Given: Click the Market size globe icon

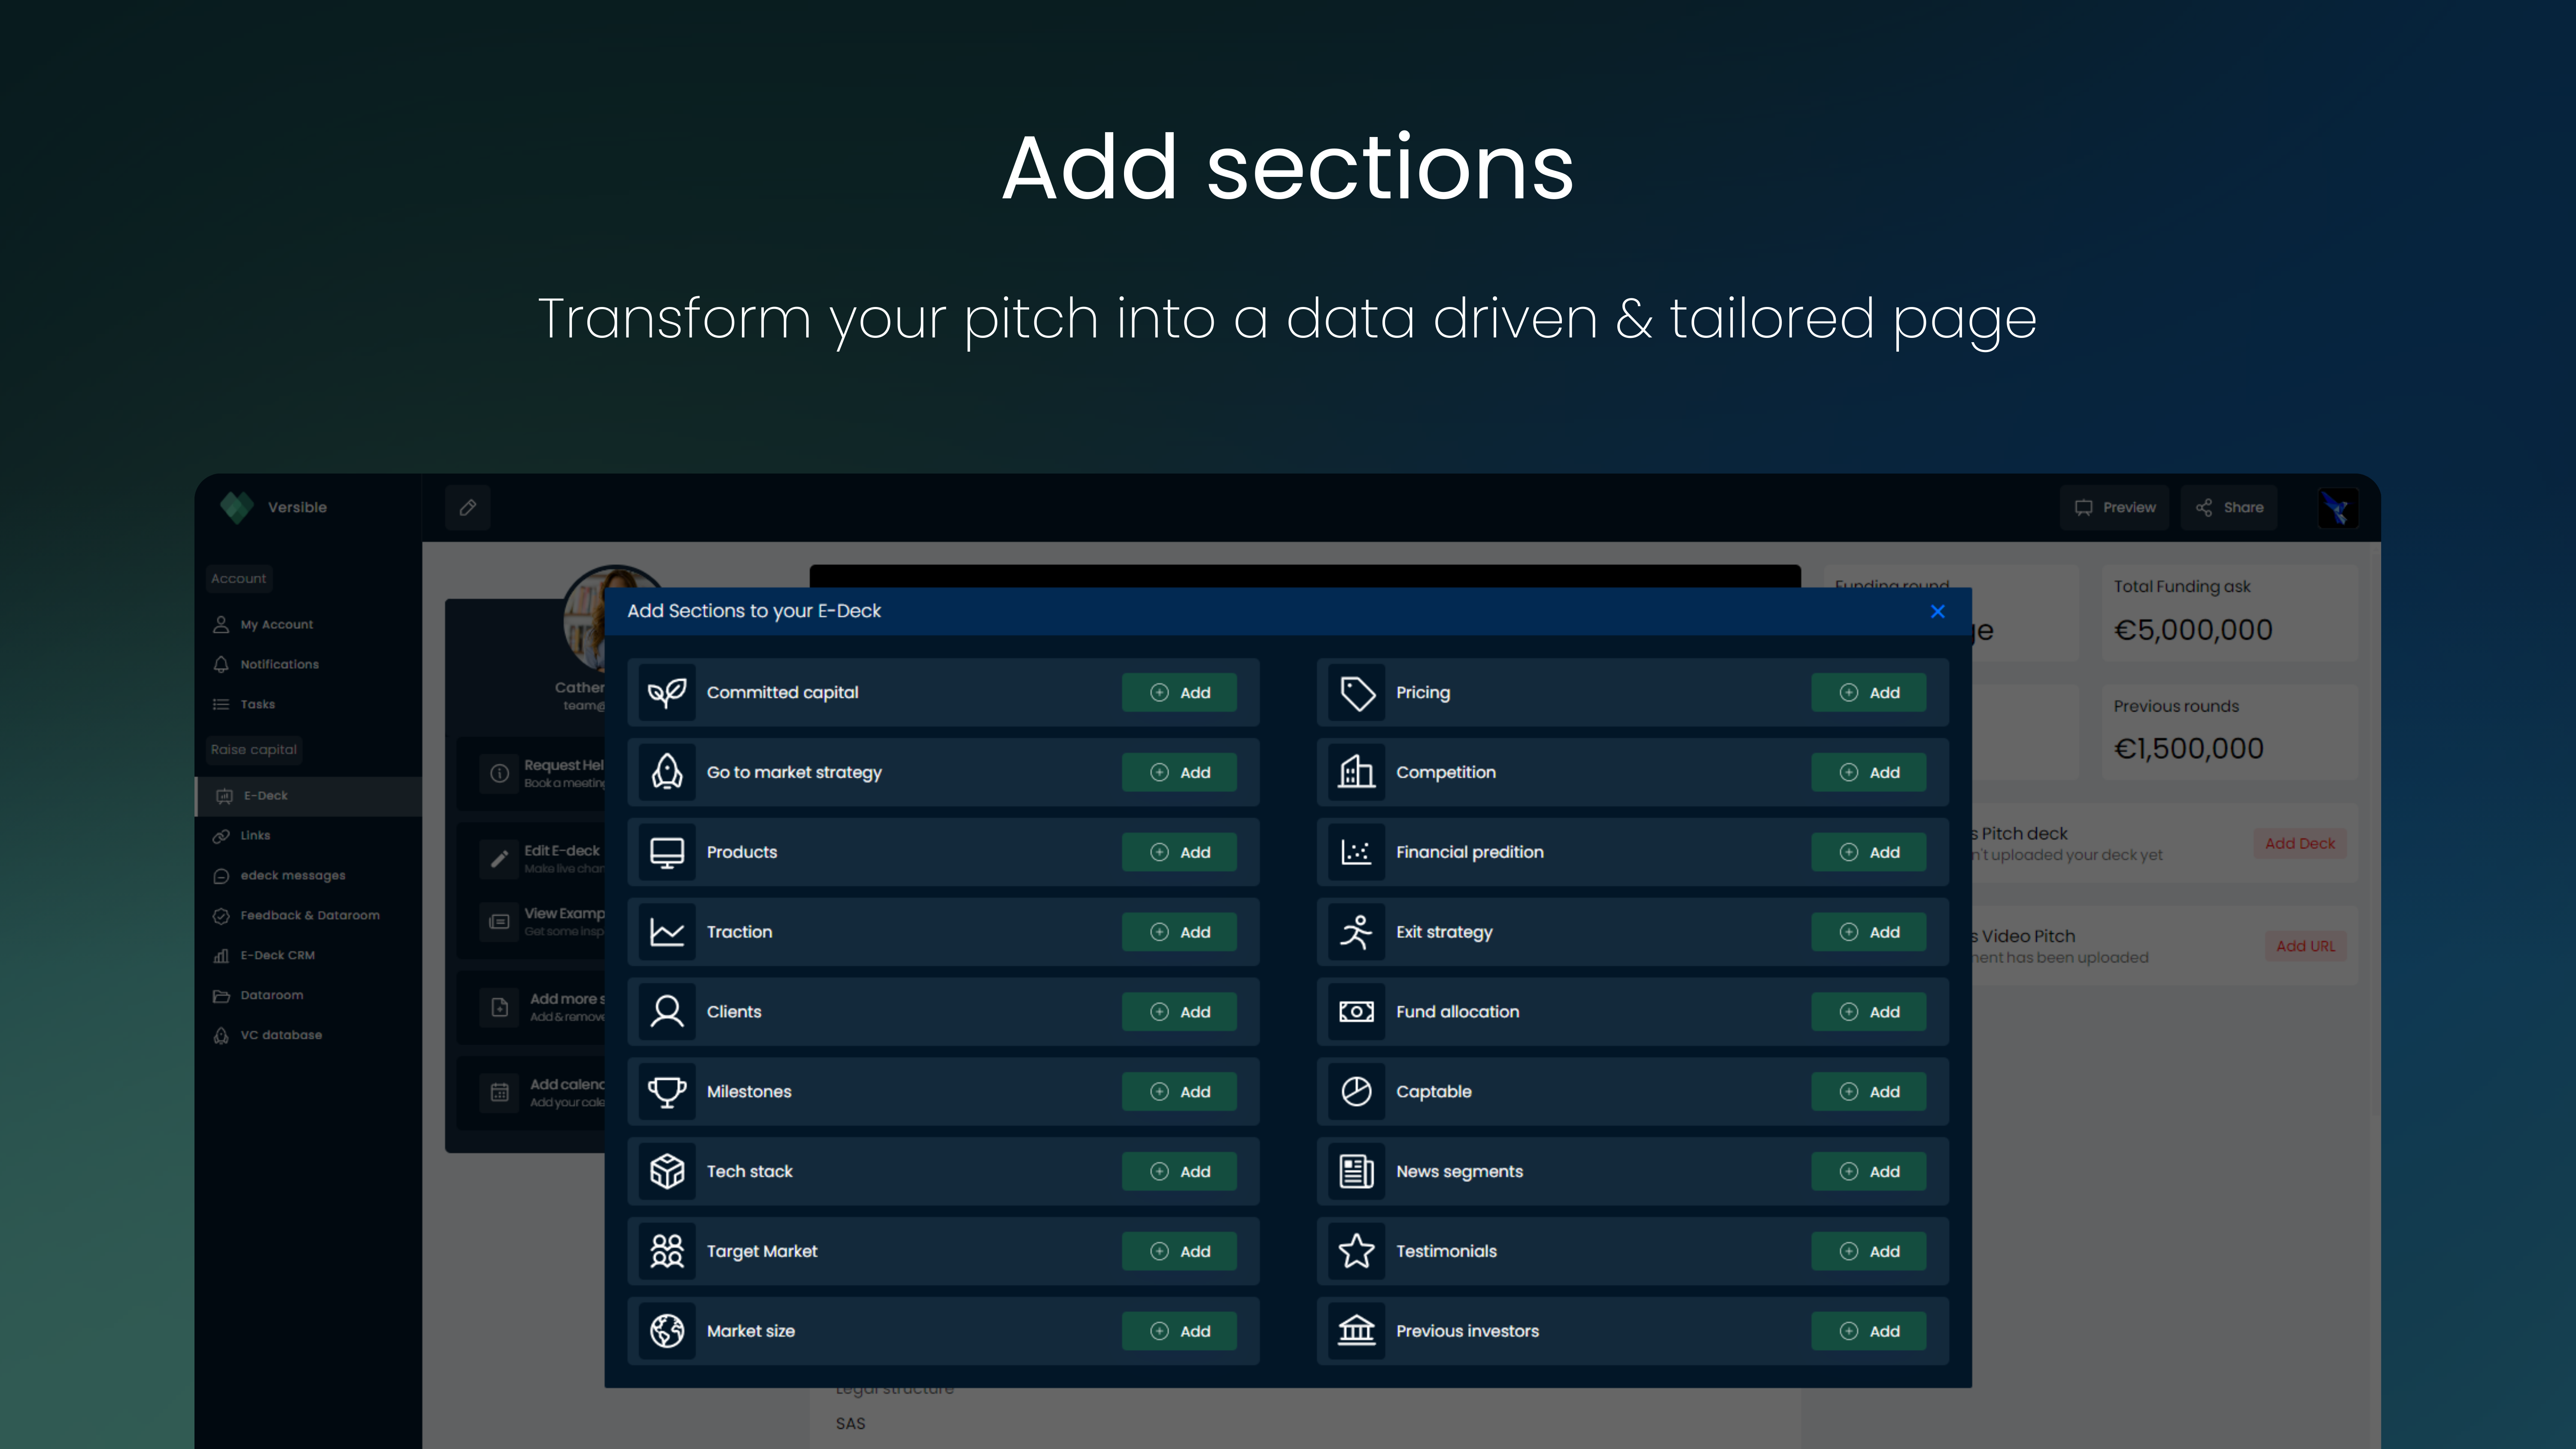Looking at the screenshot, I should point(667,1331).
